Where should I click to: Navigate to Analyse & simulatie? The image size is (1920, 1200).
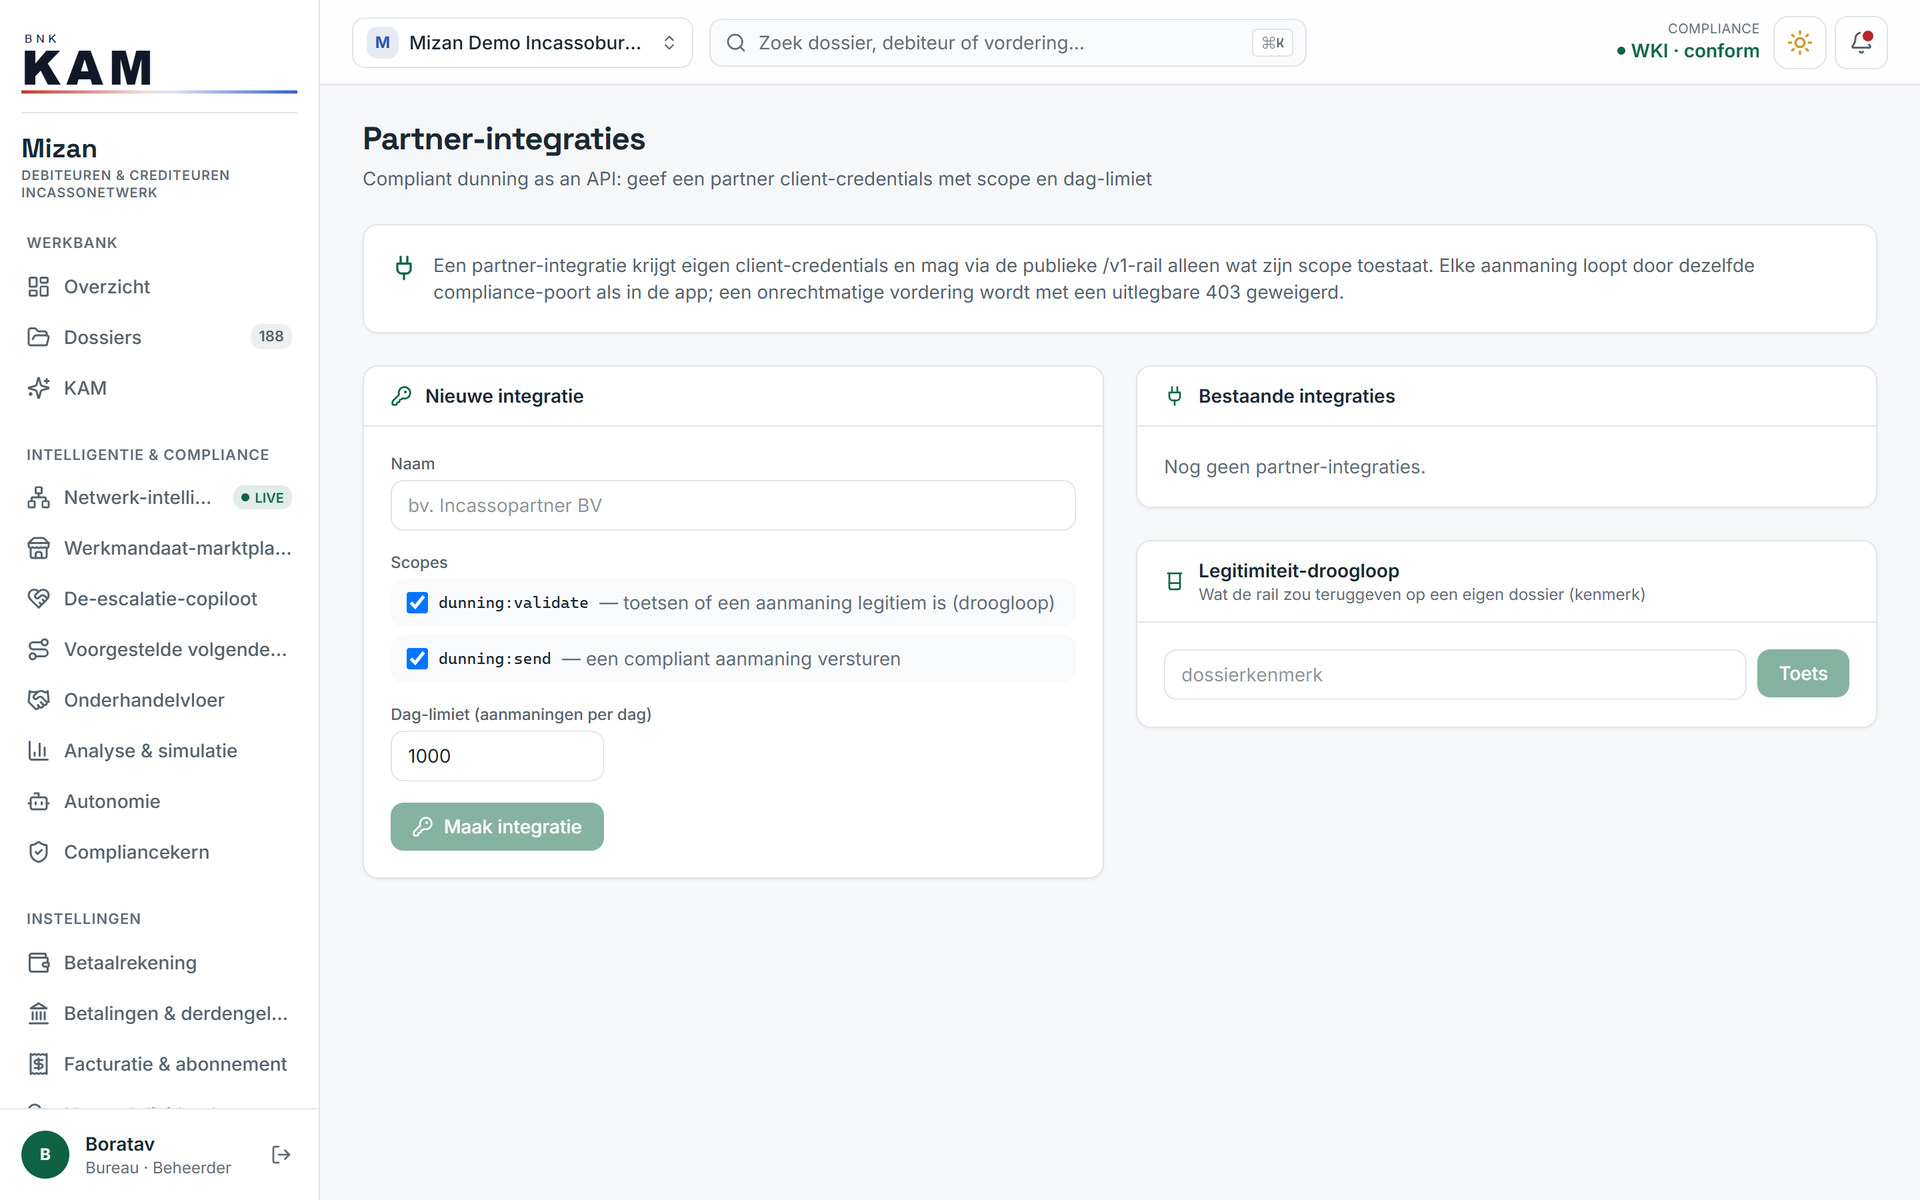click(159, 751)
